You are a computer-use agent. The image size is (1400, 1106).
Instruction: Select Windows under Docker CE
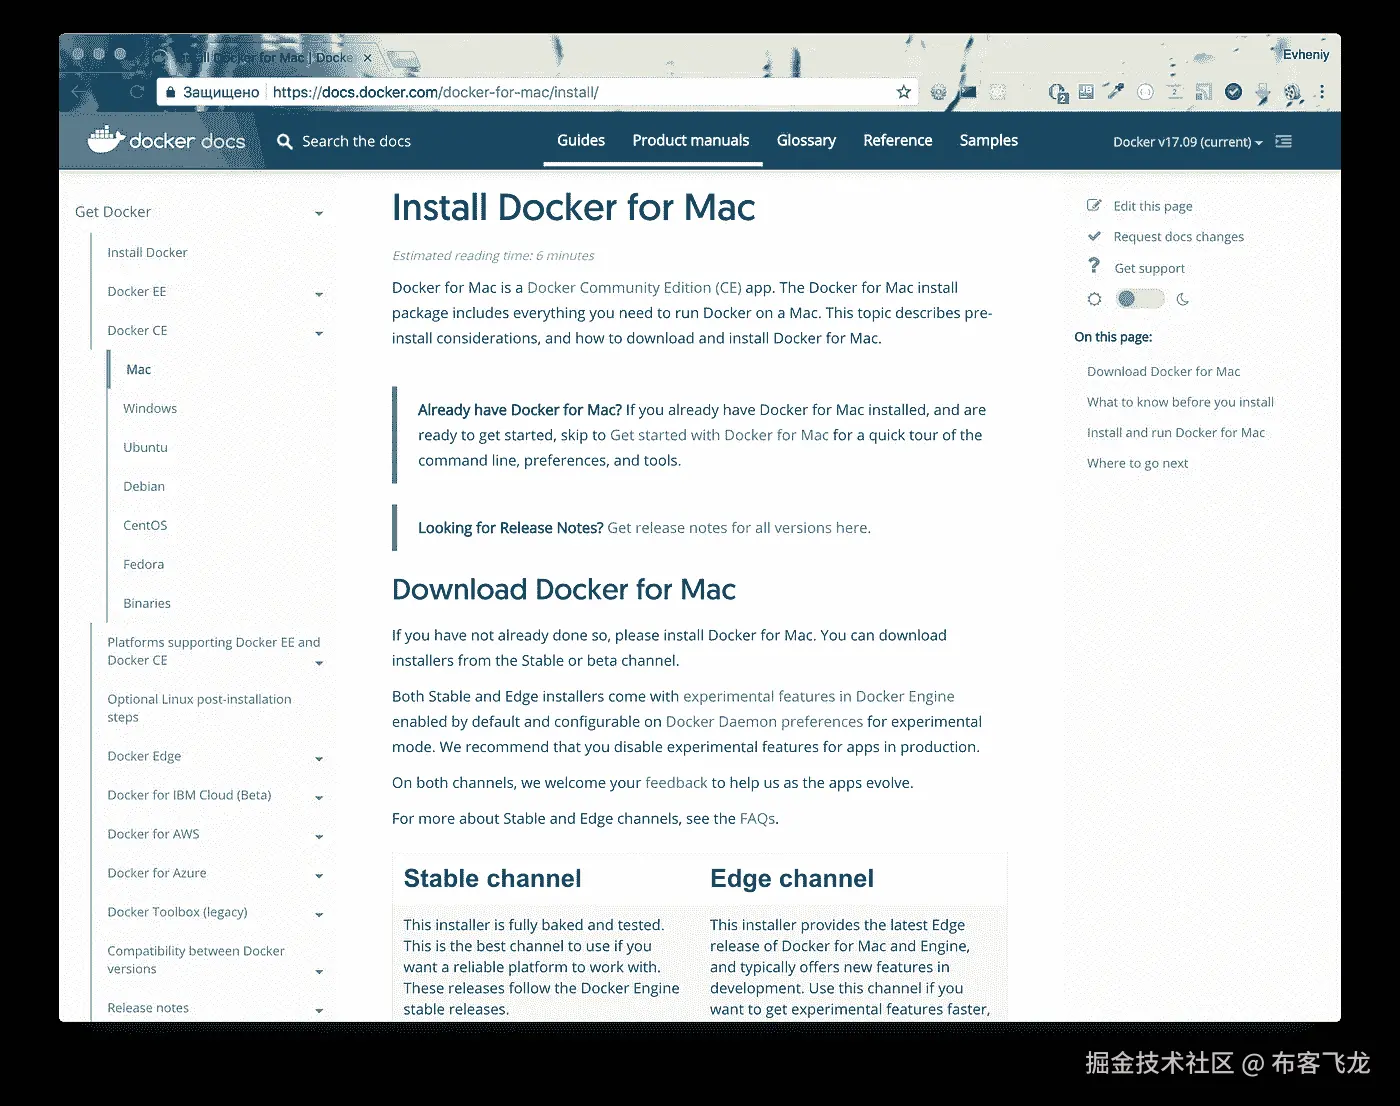[x=150, y=408]
